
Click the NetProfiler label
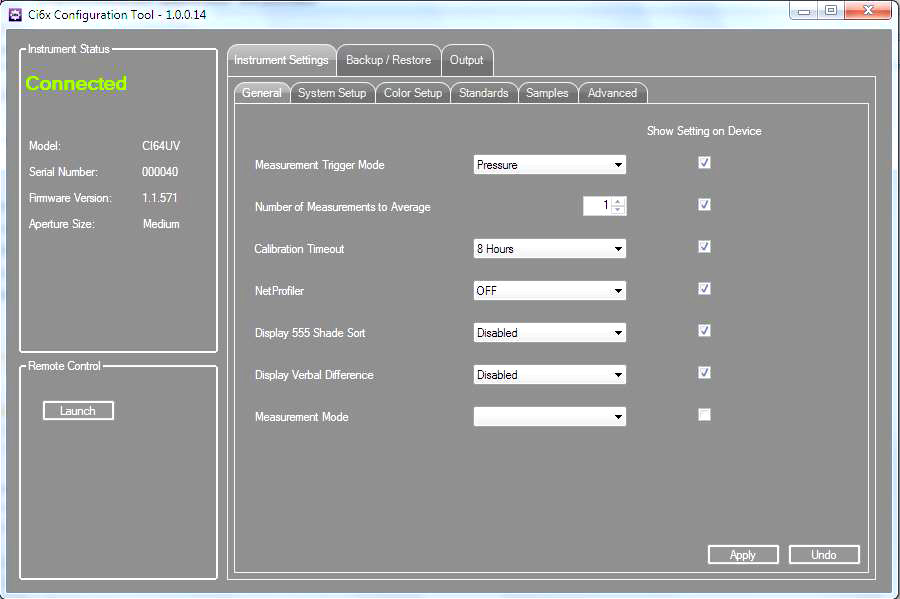click(x=280, y=291)
